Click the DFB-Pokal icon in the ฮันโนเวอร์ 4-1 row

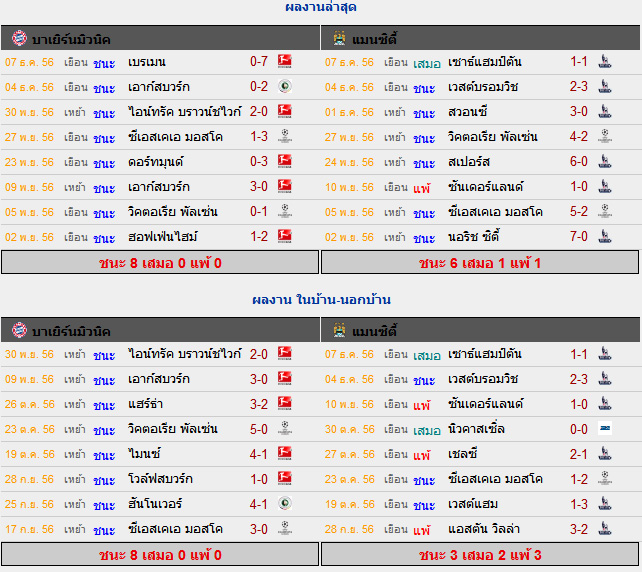click(285, 503)
